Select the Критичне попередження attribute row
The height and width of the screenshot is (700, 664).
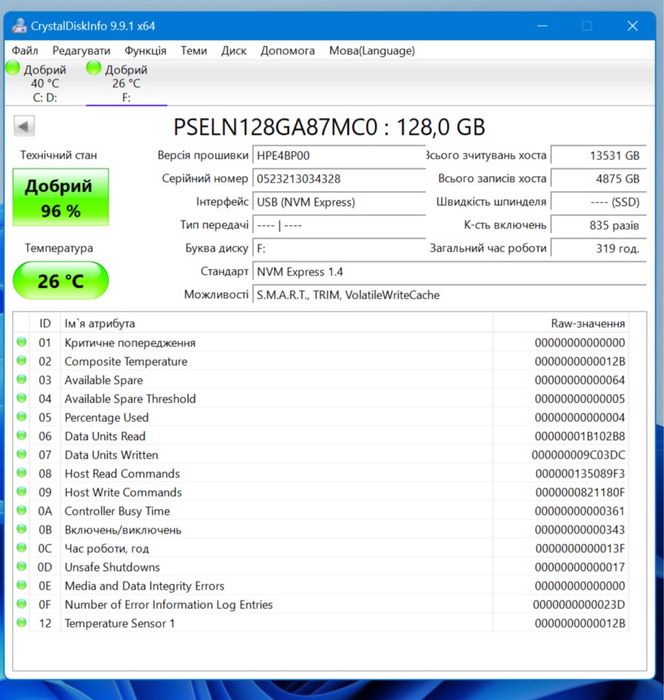pos(321,342)
